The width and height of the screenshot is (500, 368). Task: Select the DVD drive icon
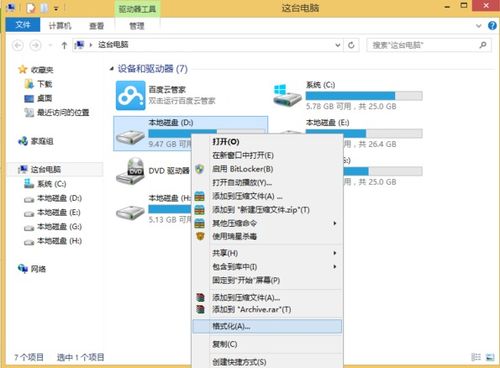pyautogui.click(x=130, y=171)
